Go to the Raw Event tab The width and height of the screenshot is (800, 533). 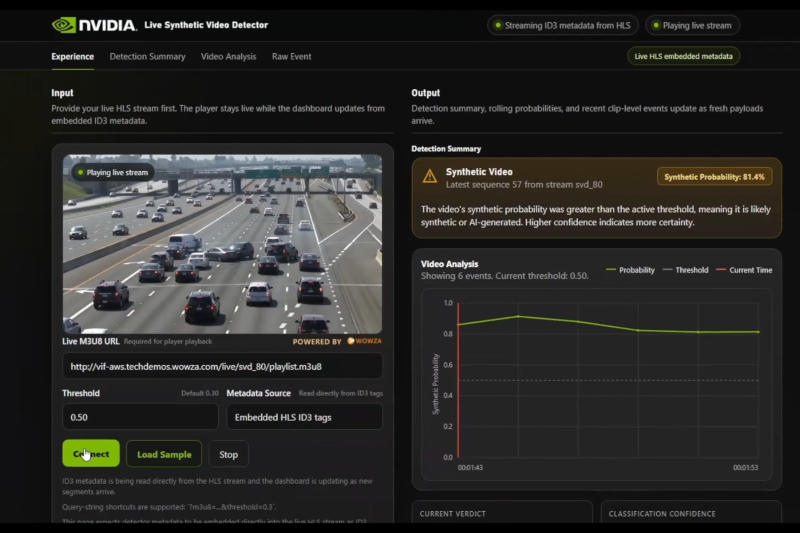coord(291,57)
